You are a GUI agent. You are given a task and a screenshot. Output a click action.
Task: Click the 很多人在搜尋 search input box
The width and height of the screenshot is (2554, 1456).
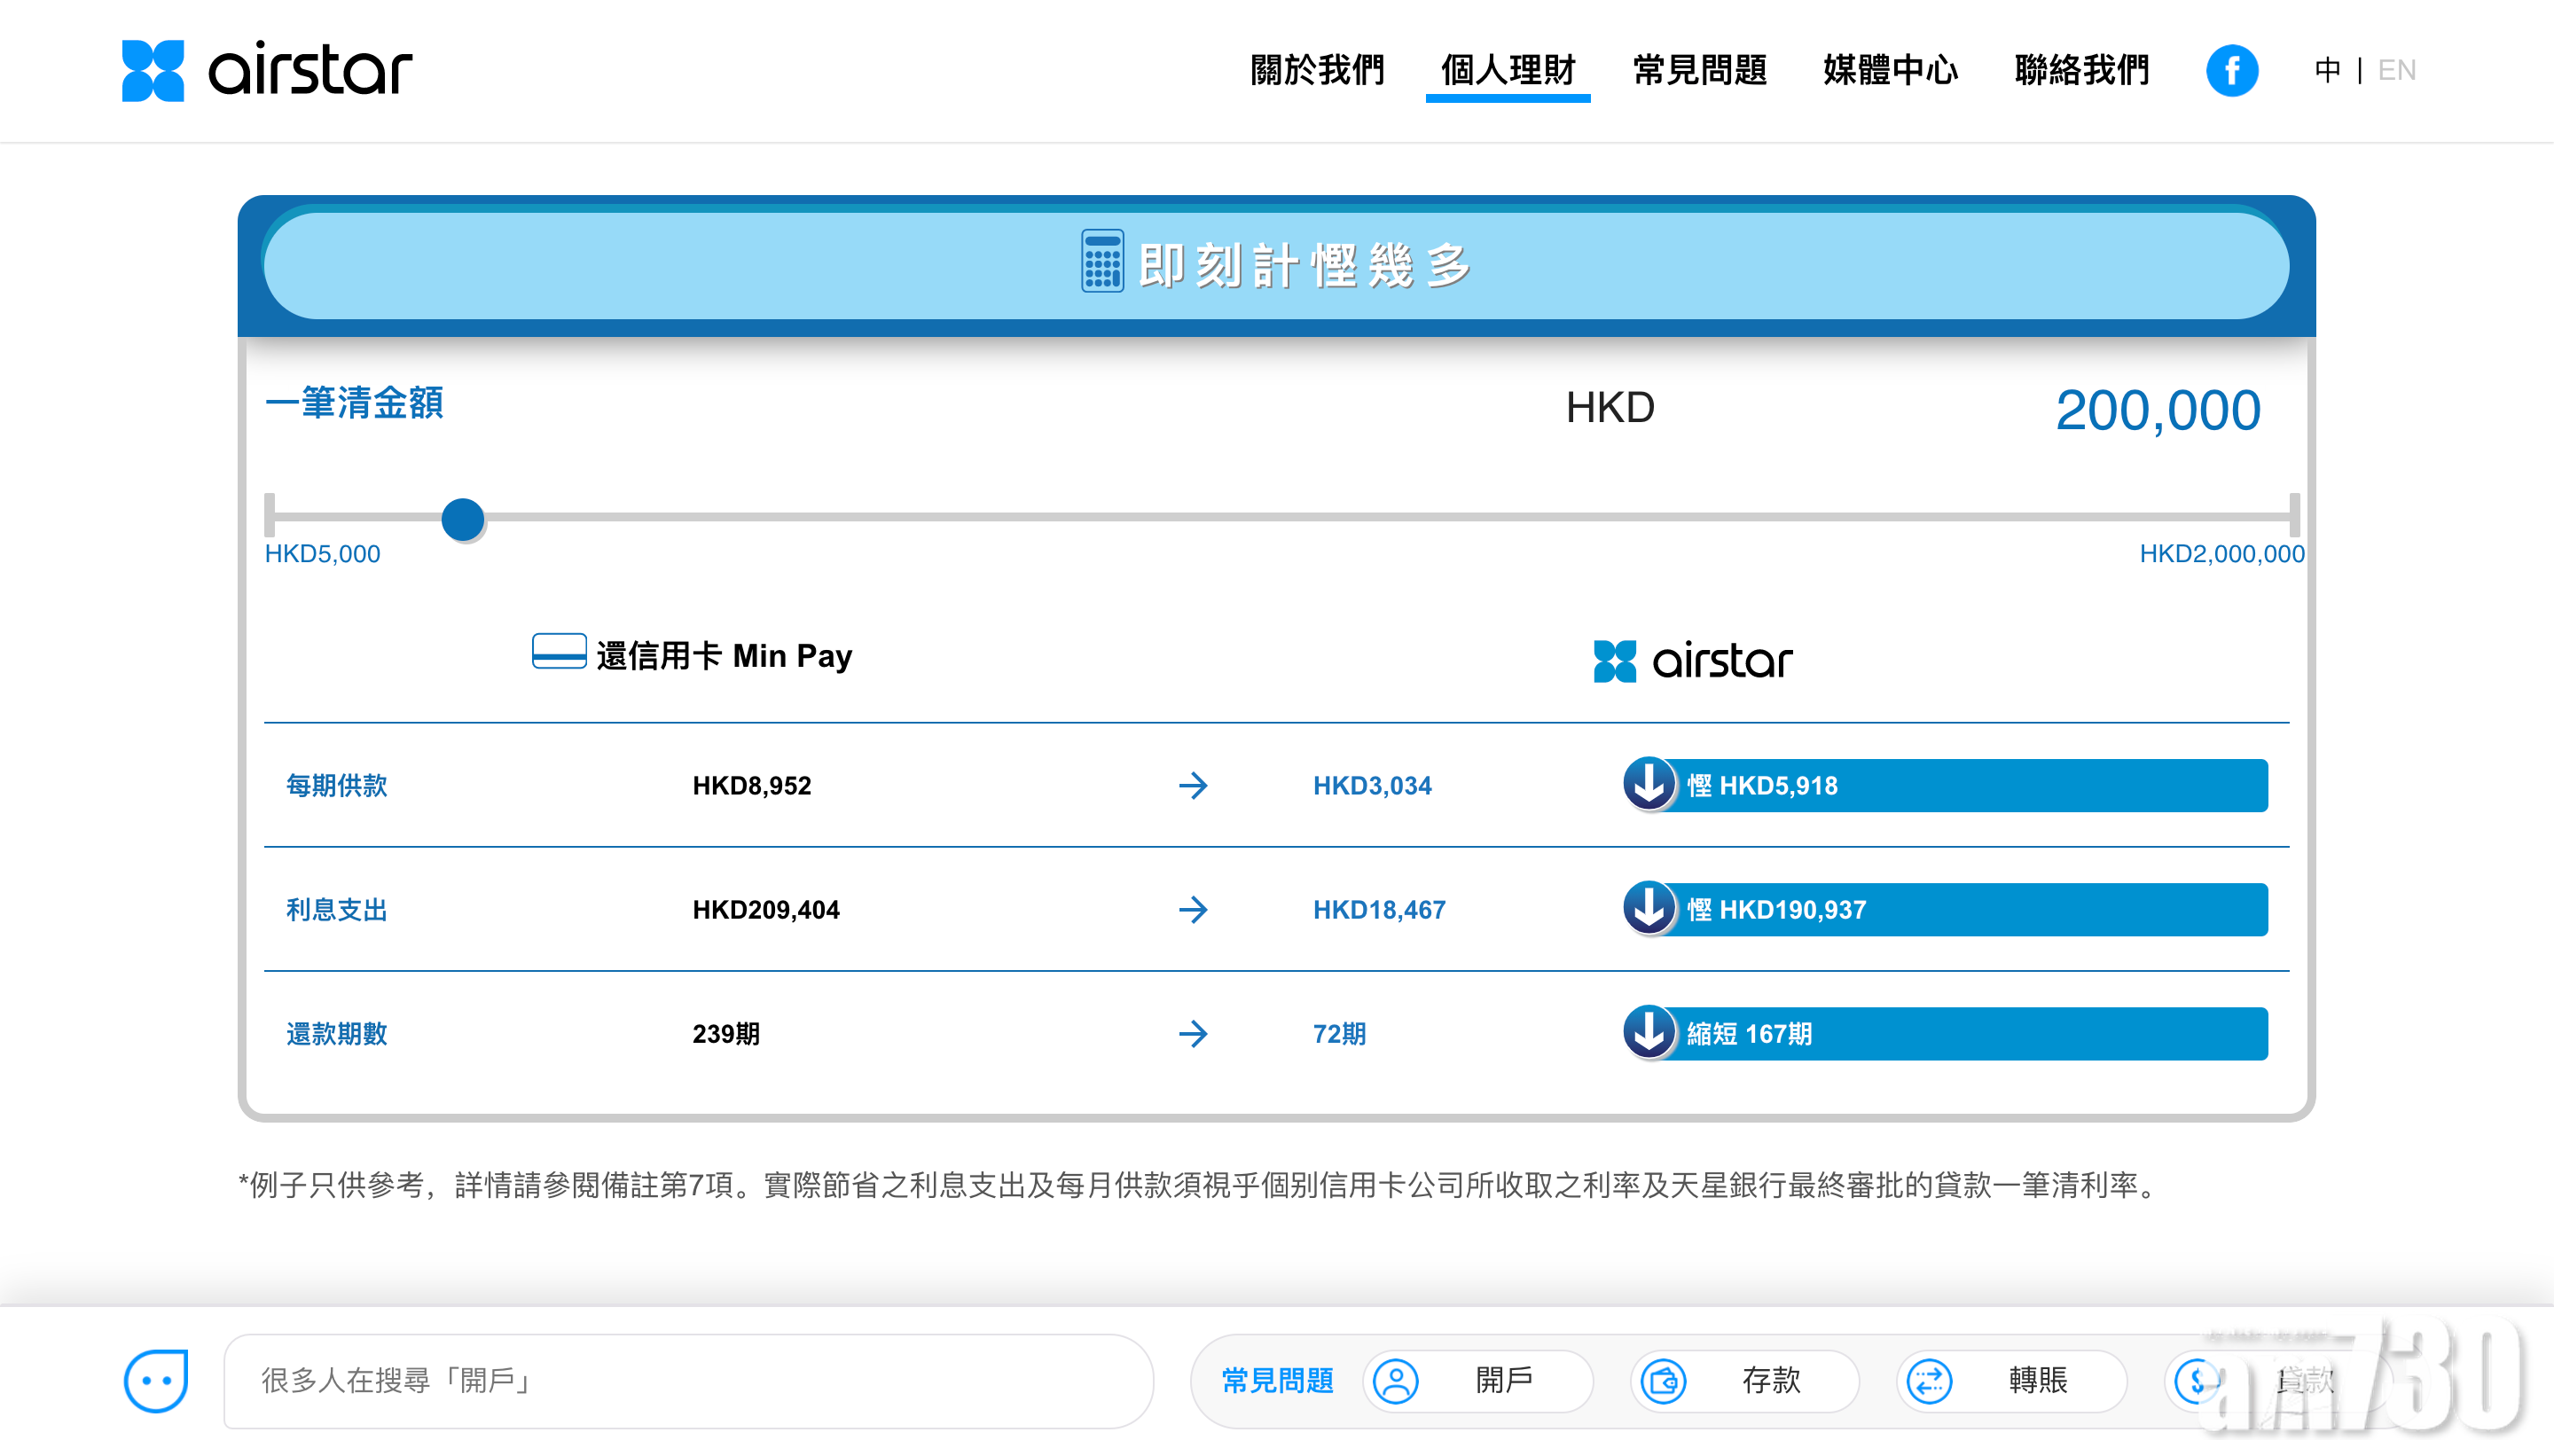tap(688, 1381)
